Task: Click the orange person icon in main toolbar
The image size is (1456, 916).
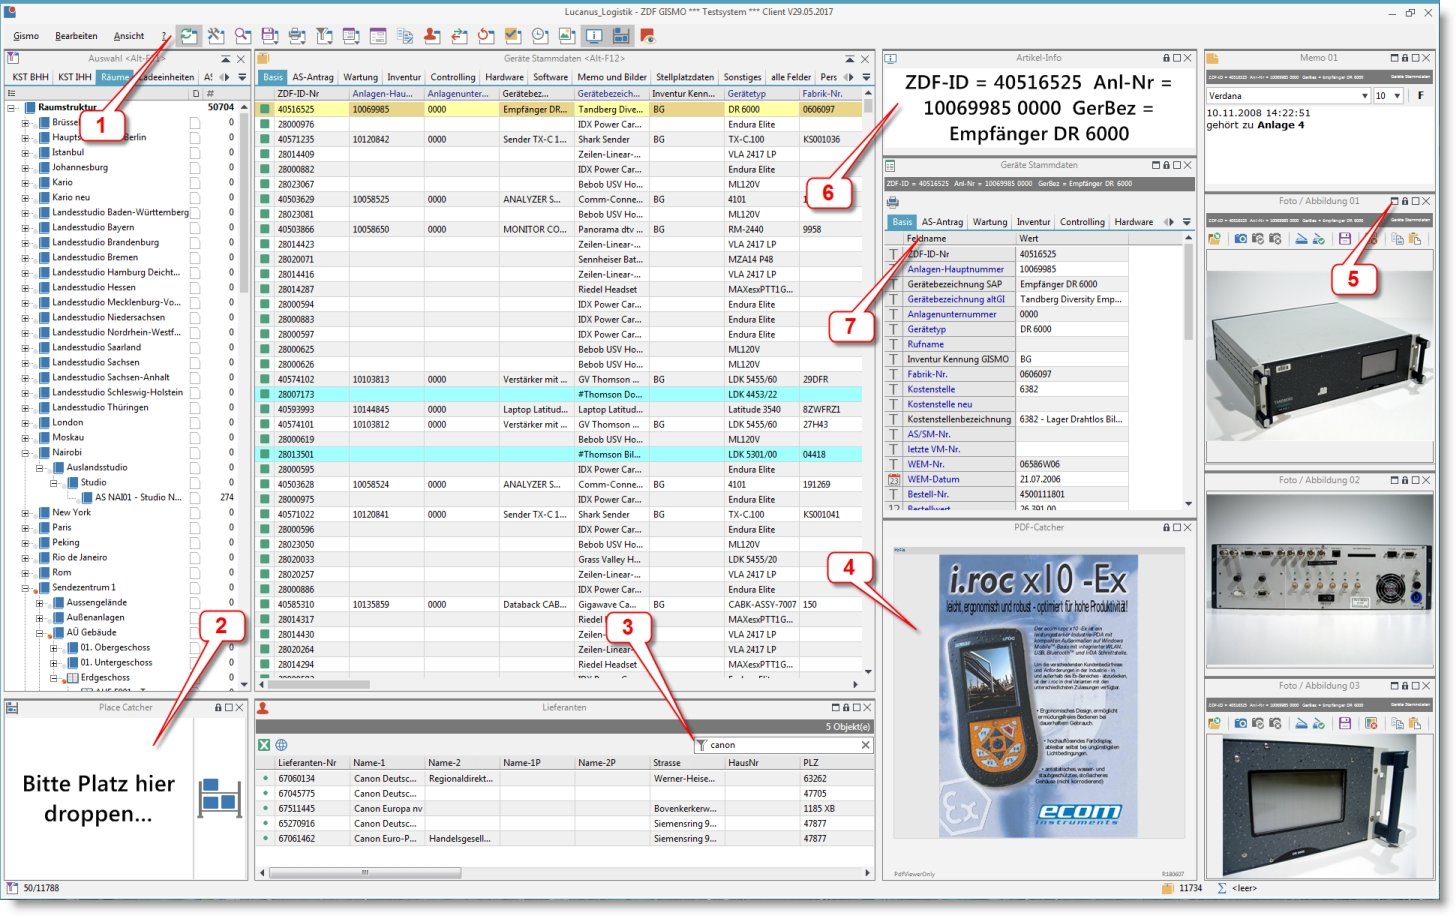Action: click(432, 36)
